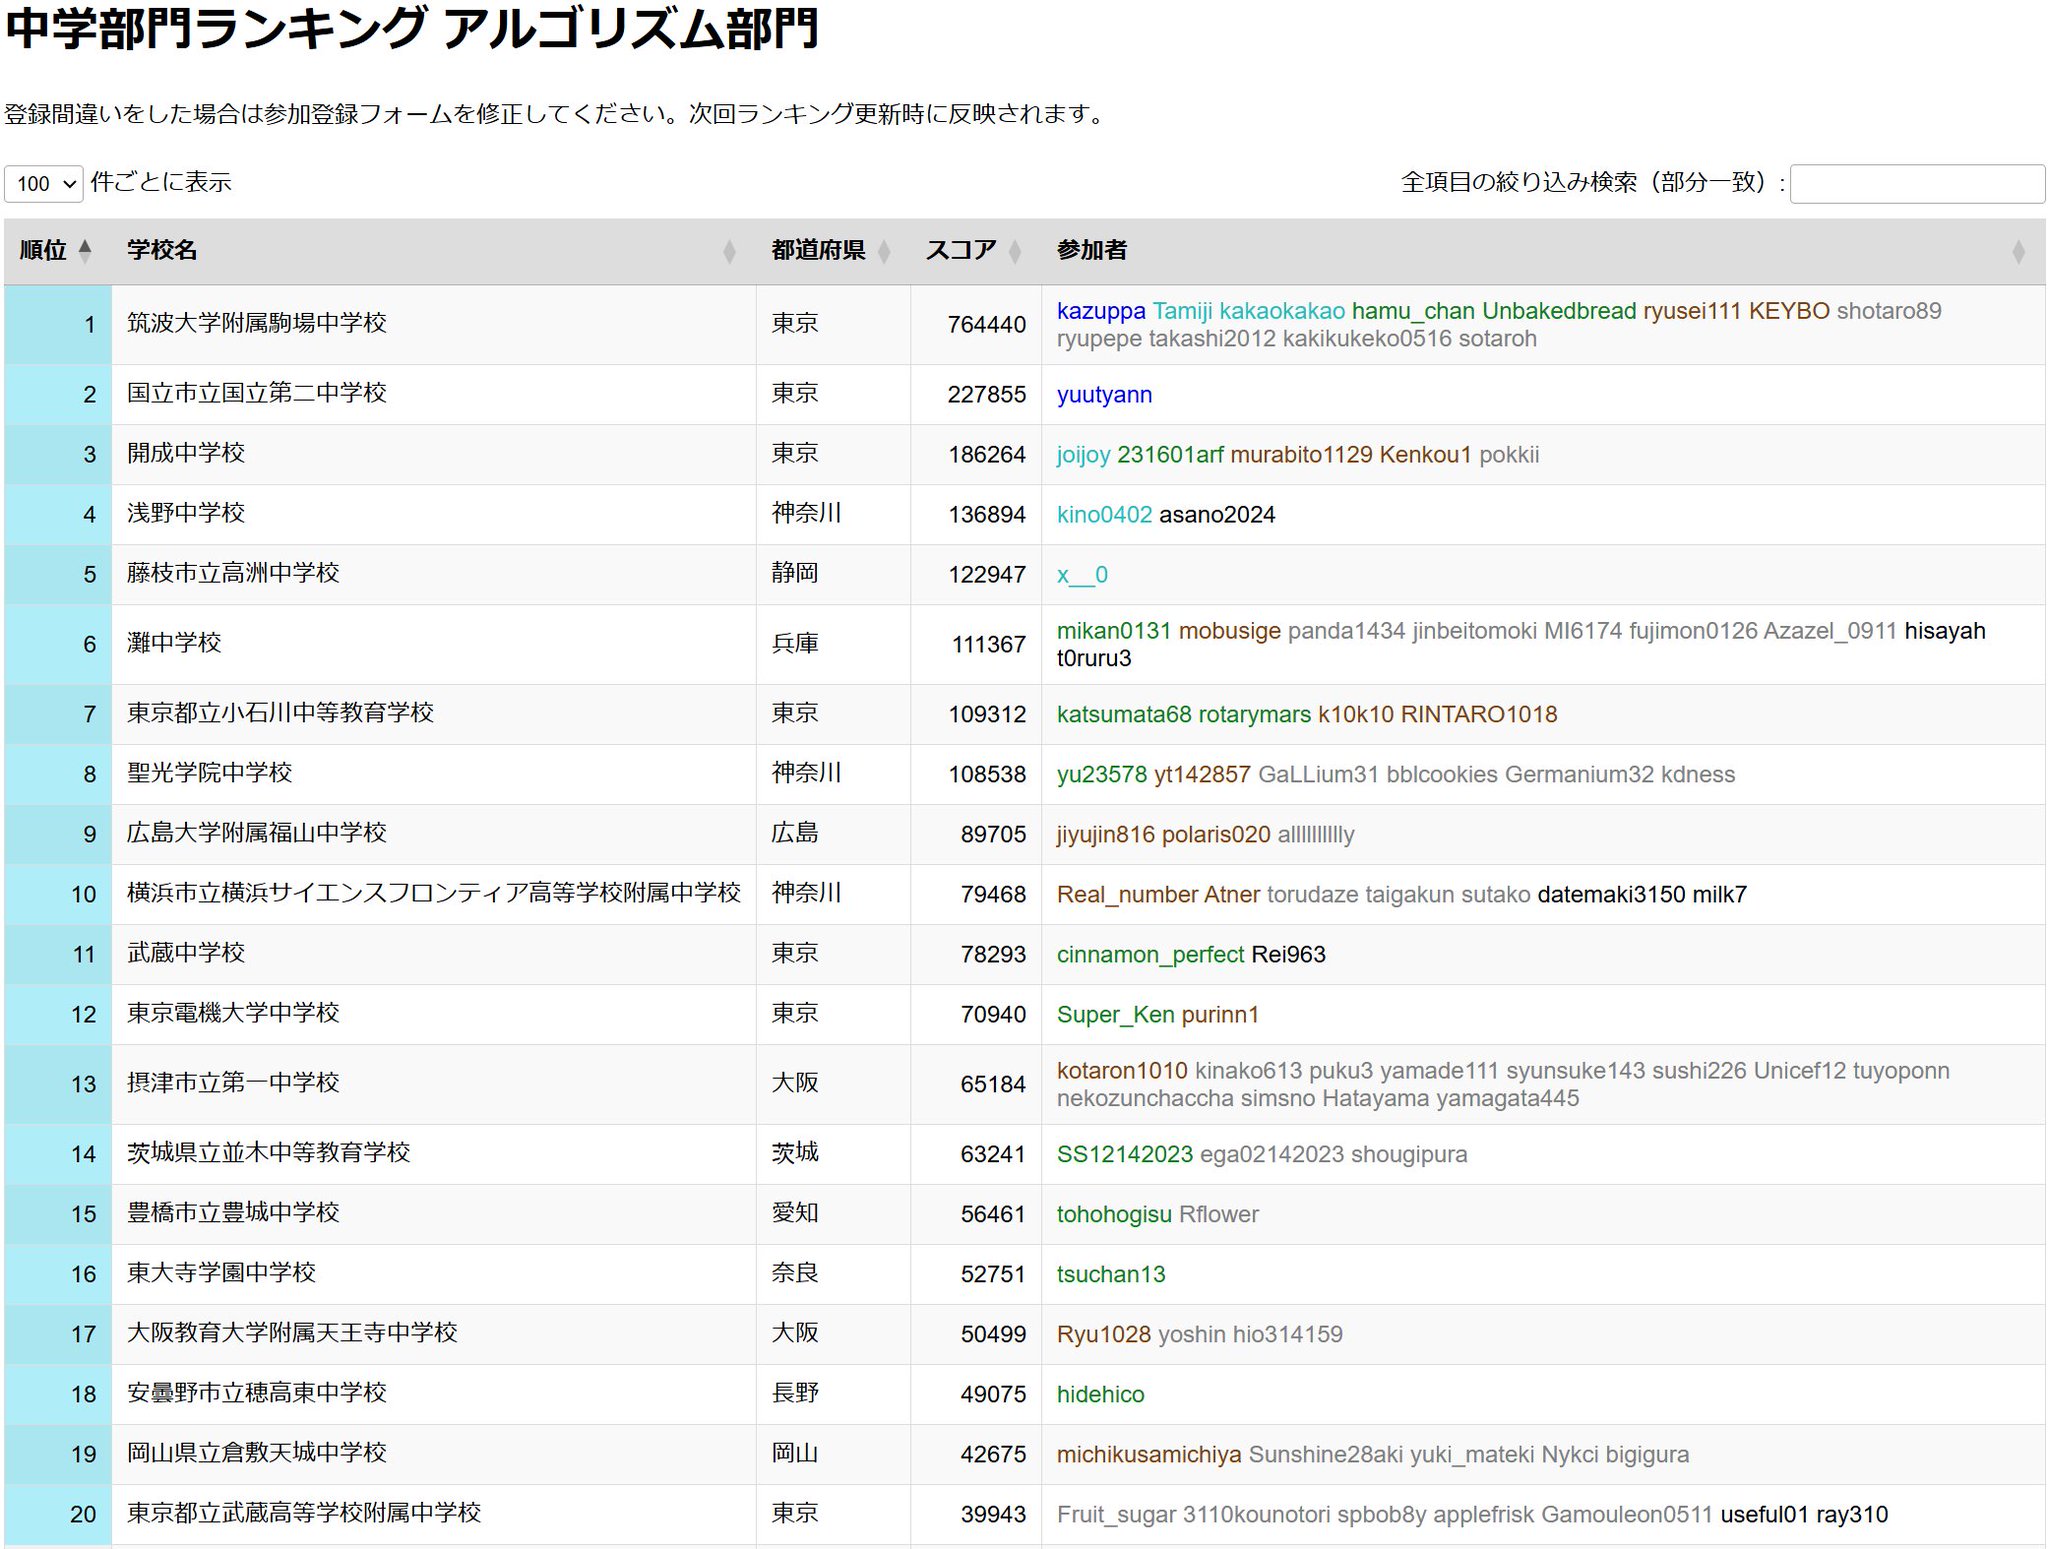This screenshot has width=2048, height=1549.
Task: Select school name 灘中学校
Action: point(173,643)
